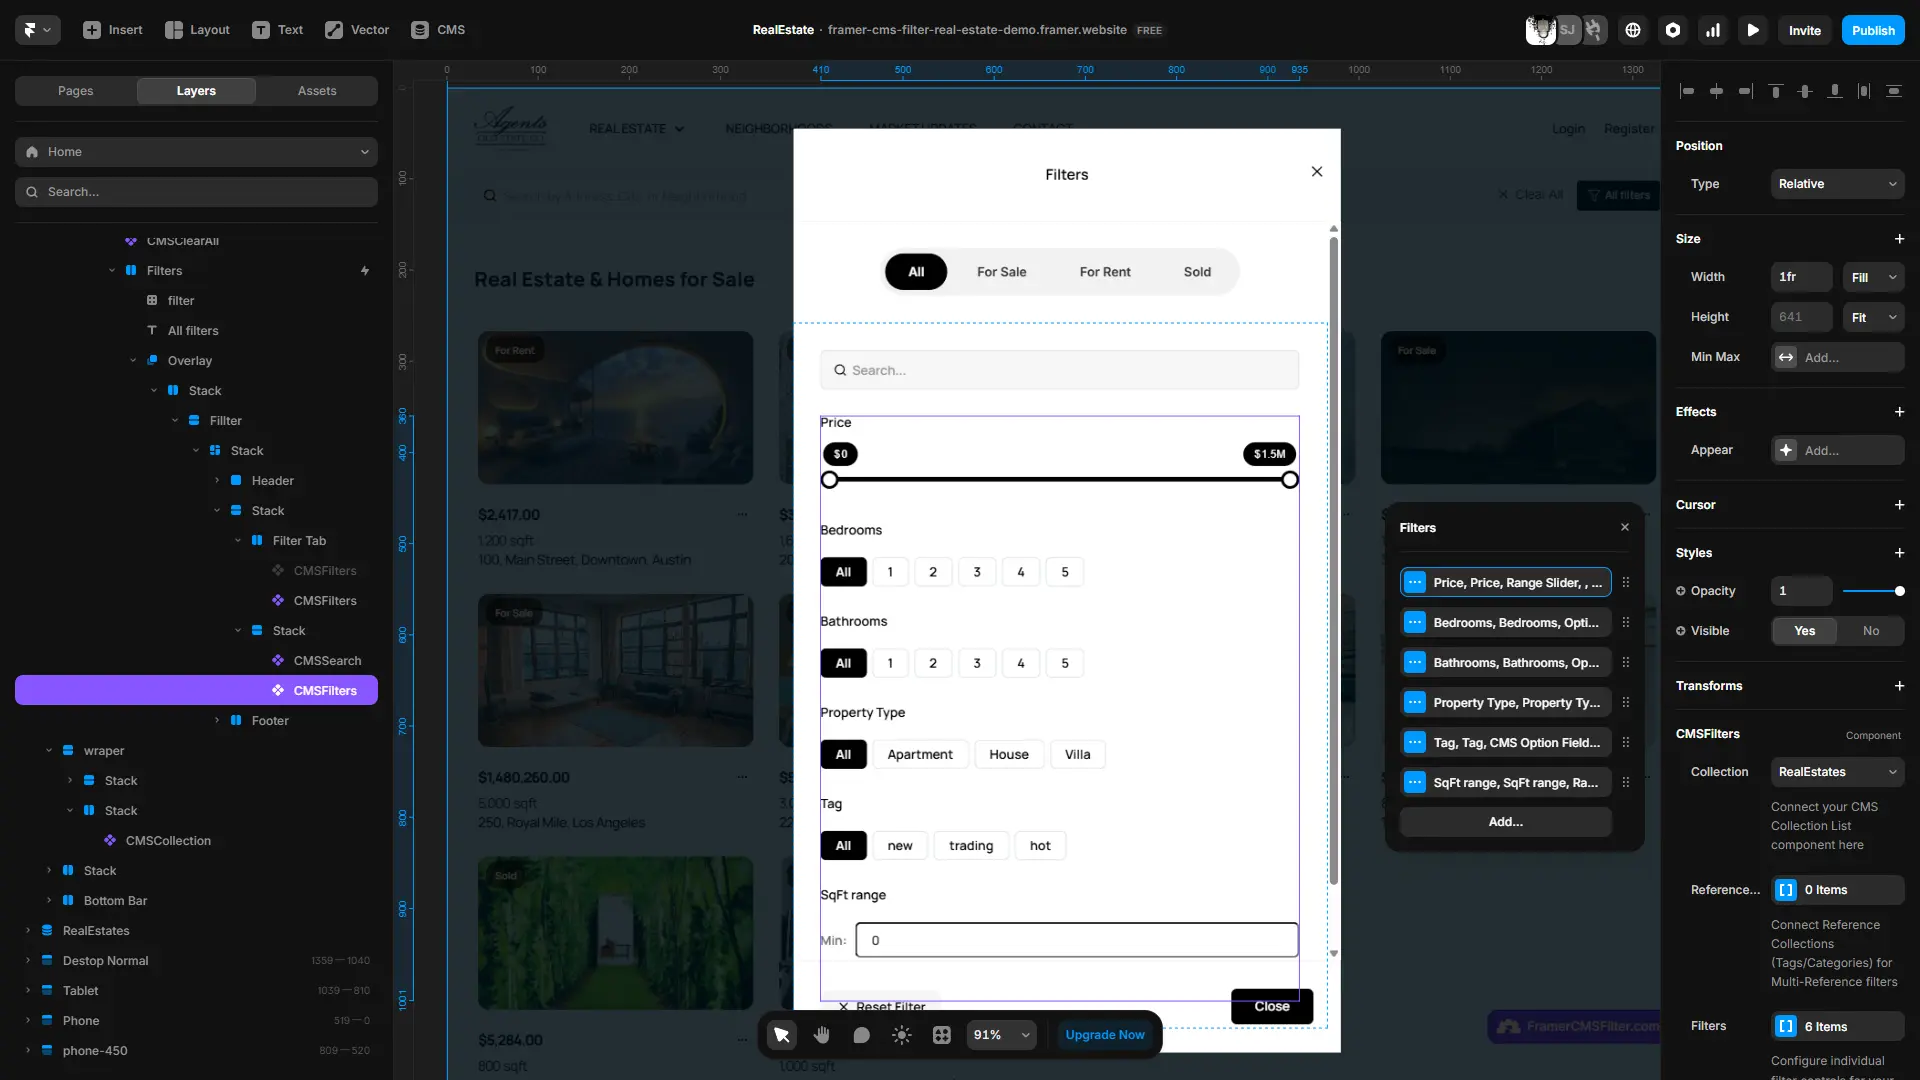
Task: Collapse the Filter Tab layer
Action: tap(238, 541)
